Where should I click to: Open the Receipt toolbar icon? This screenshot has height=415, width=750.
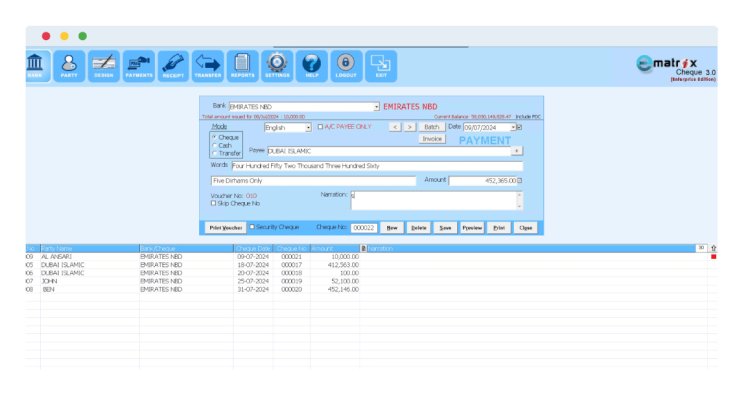click(x=173, y=66)
